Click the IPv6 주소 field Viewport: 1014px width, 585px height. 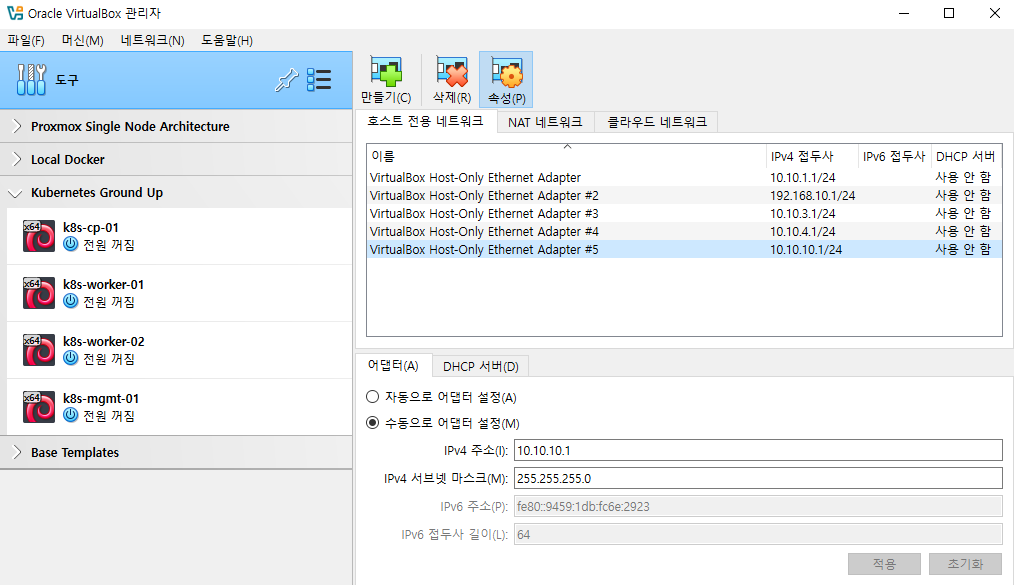pyautogui.click(x=758, y=506)
